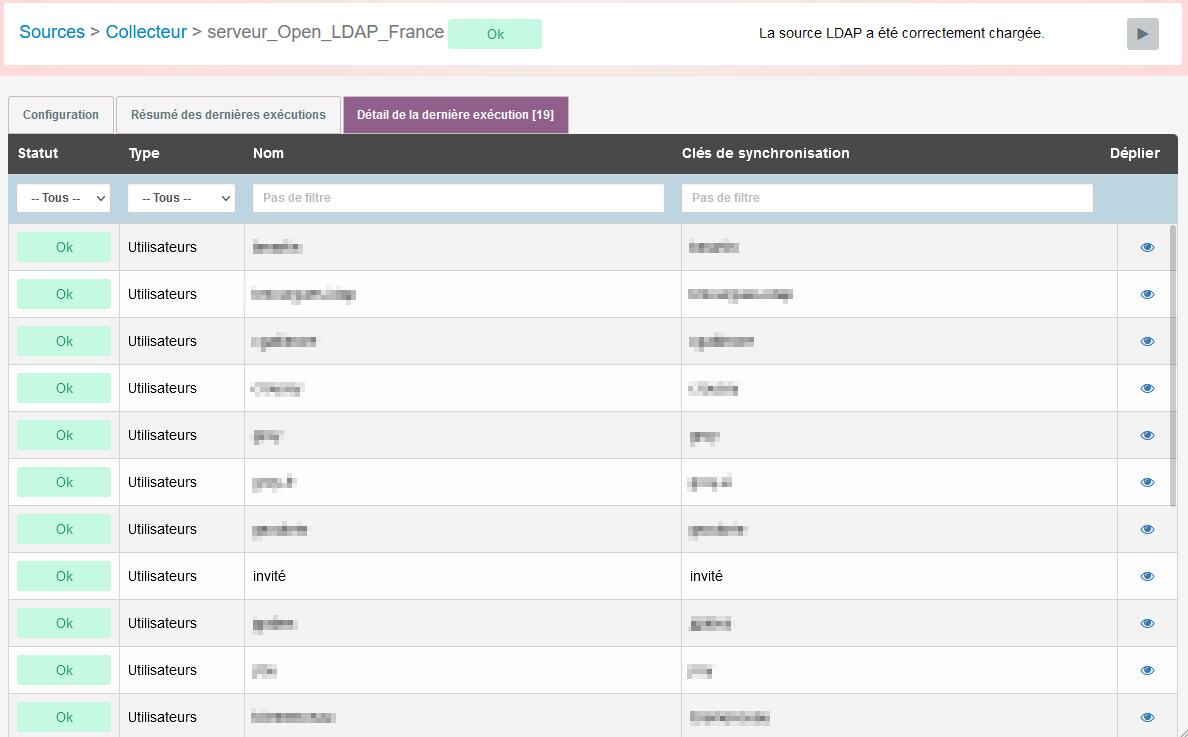This screenshot has height=737, width=1188.
Task: Click the eye icon for the invité row
Action: click(1147, 576)
